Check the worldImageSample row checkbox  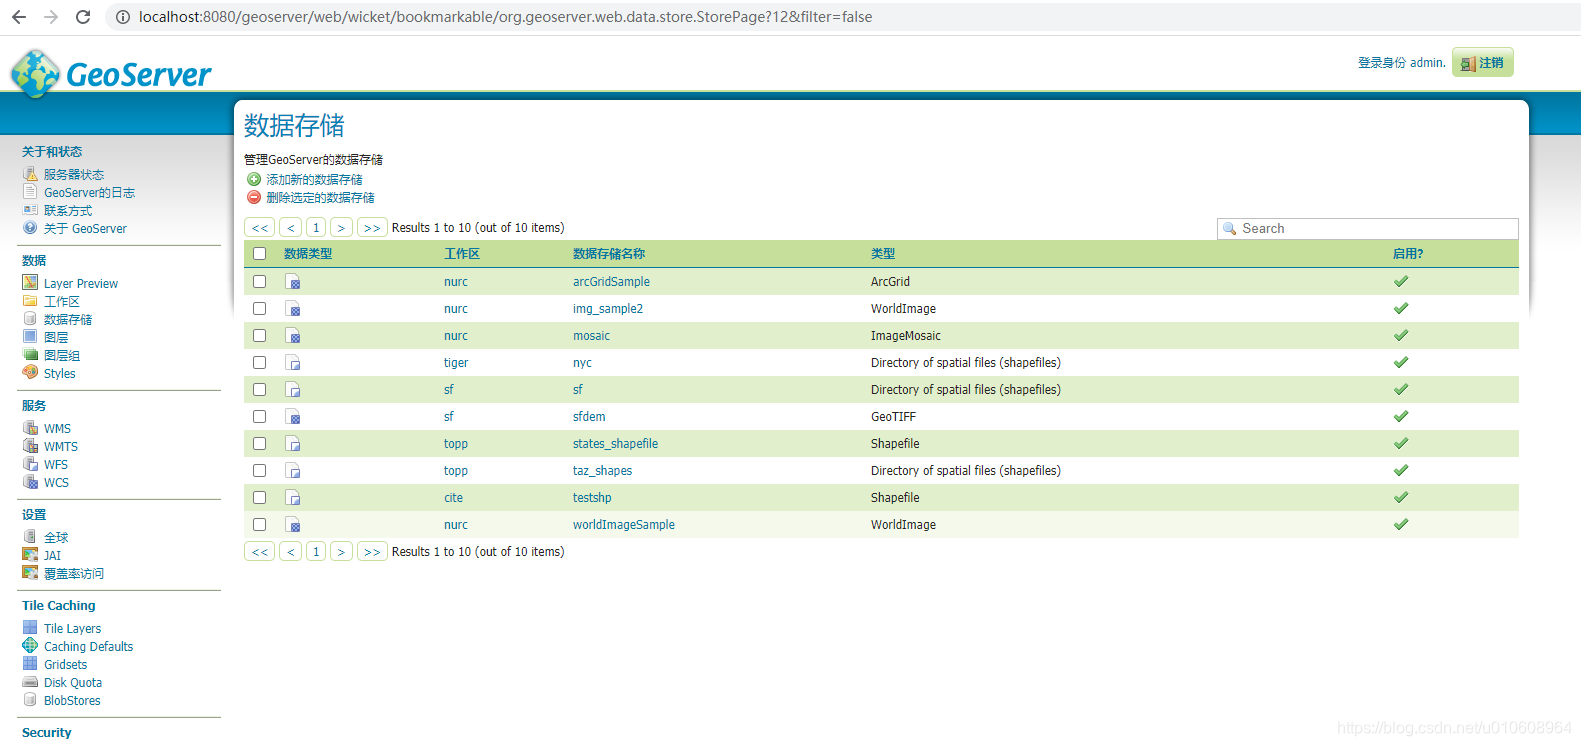260,525
